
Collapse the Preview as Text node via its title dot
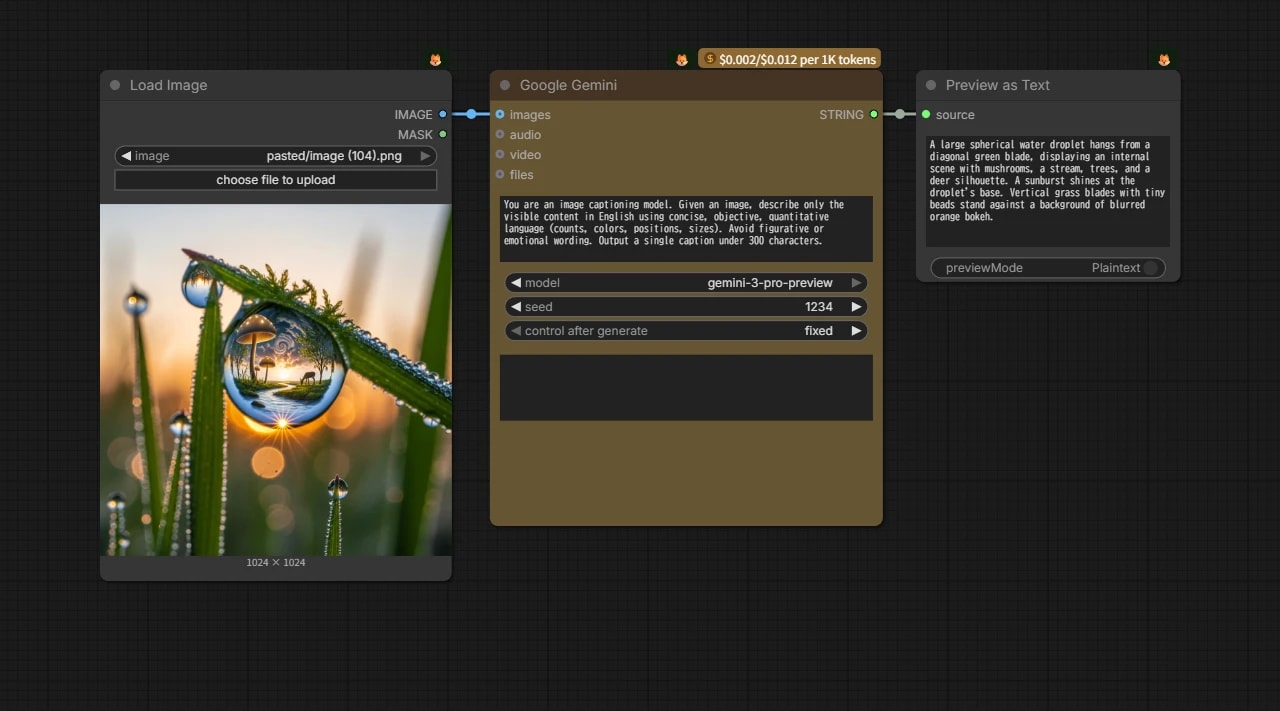pyautogui.click(x=931, y=85)
